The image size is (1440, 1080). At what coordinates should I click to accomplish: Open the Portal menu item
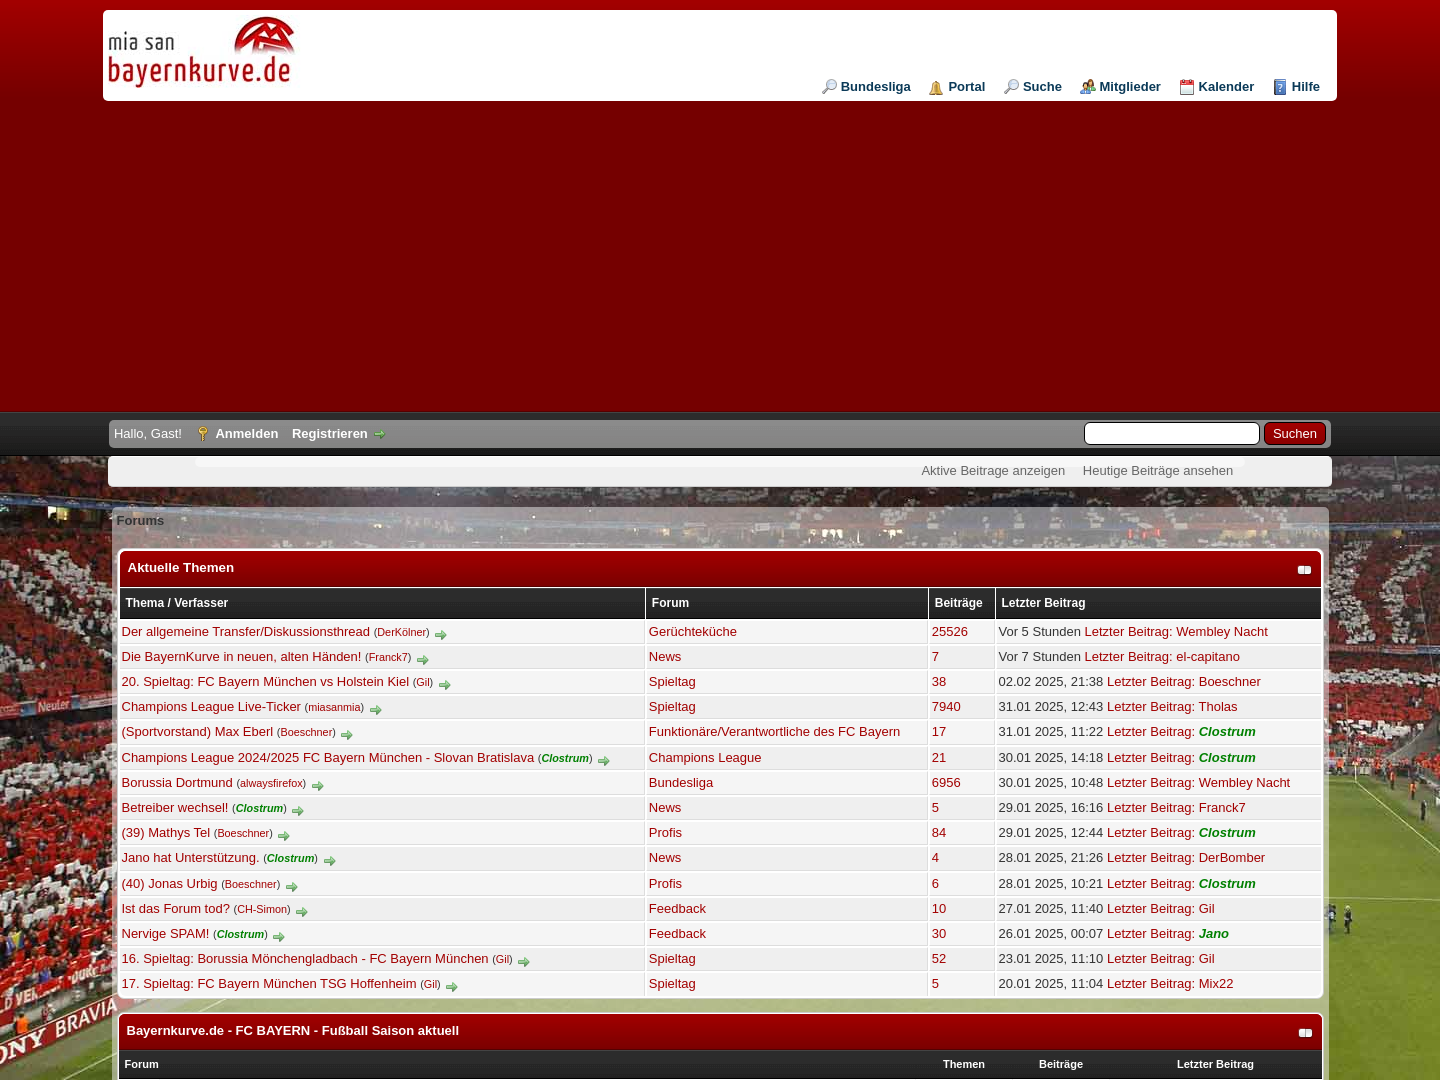[x=957, y=87]
